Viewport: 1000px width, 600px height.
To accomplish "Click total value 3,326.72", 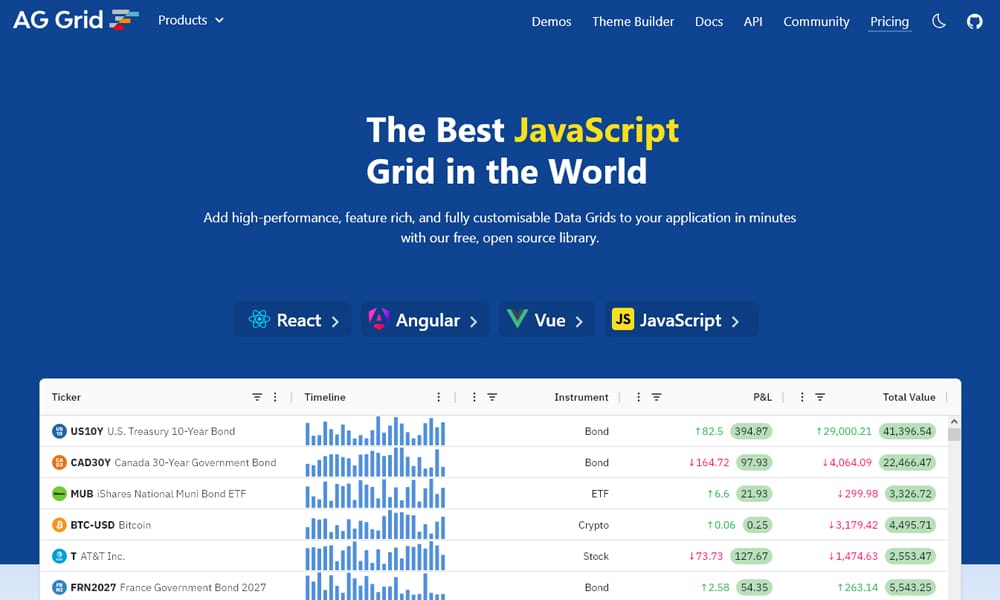I will coord(910,494).
